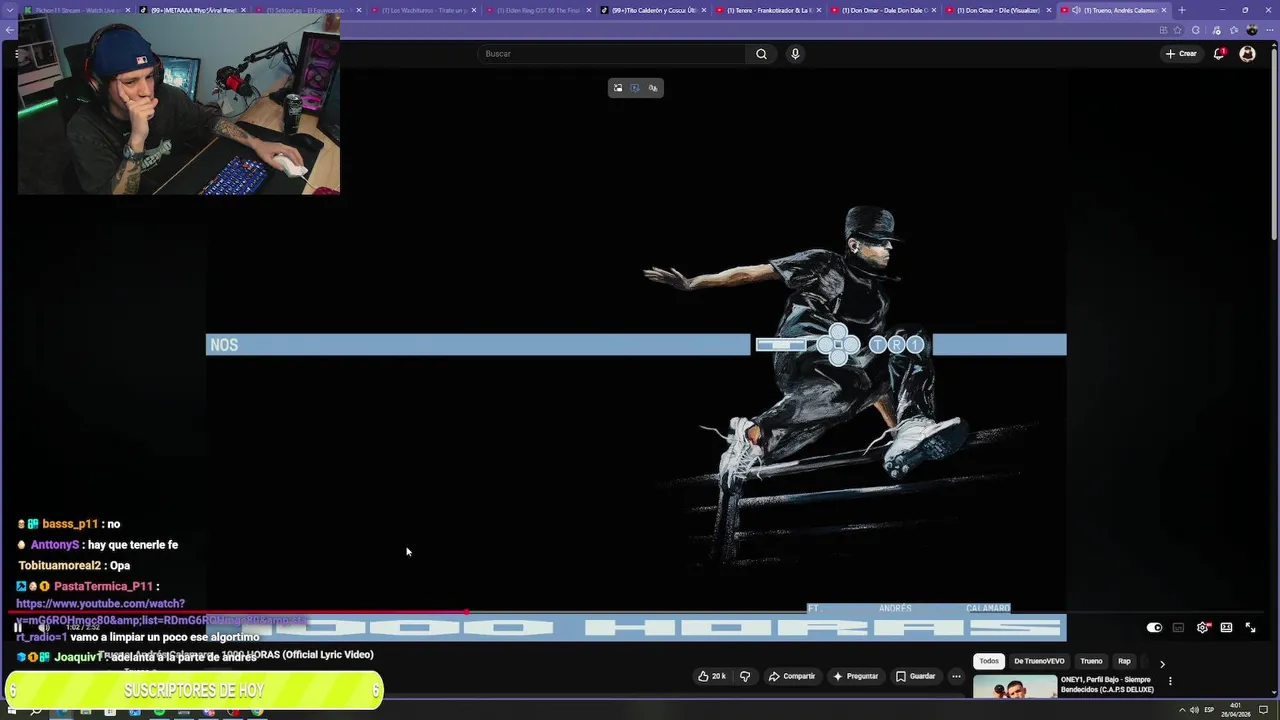The image size is (1280, 720).
Task: Toggle subtitles in the player
Action: [1178, 628]
